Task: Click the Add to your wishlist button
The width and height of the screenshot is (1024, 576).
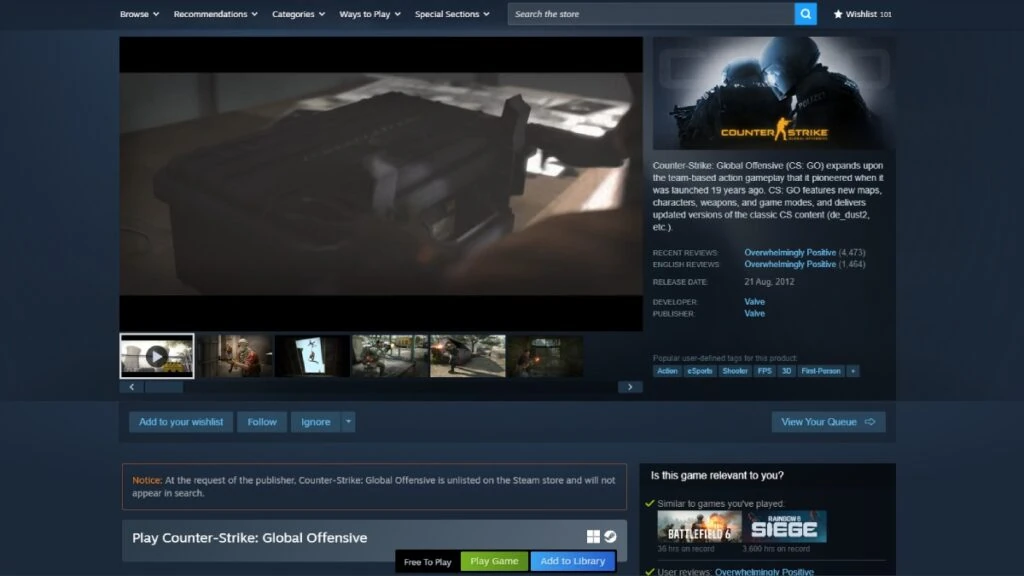Action: pos(180,422)
